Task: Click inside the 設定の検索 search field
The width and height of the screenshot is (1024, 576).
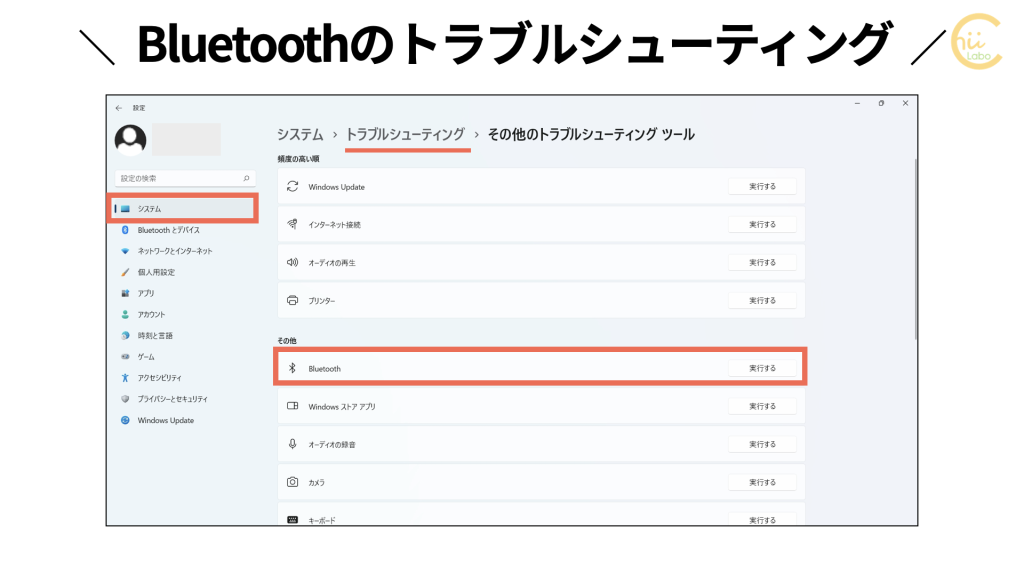Action: point(185,178)
